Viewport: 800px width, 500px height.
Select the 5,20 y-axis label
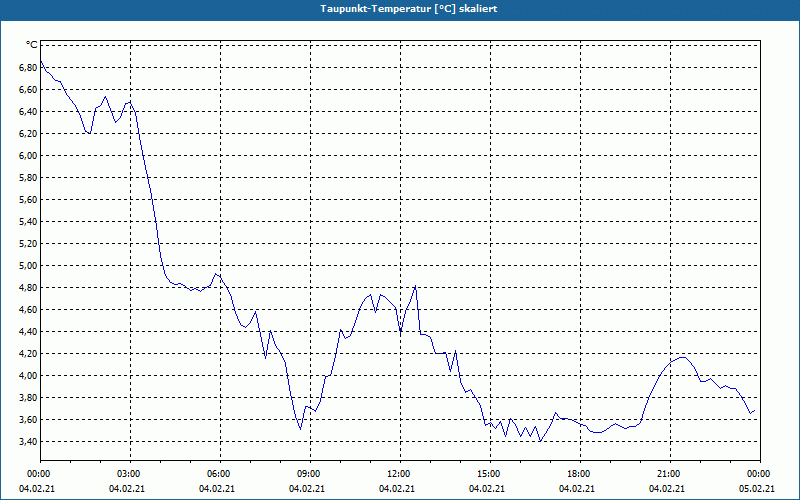28,243
